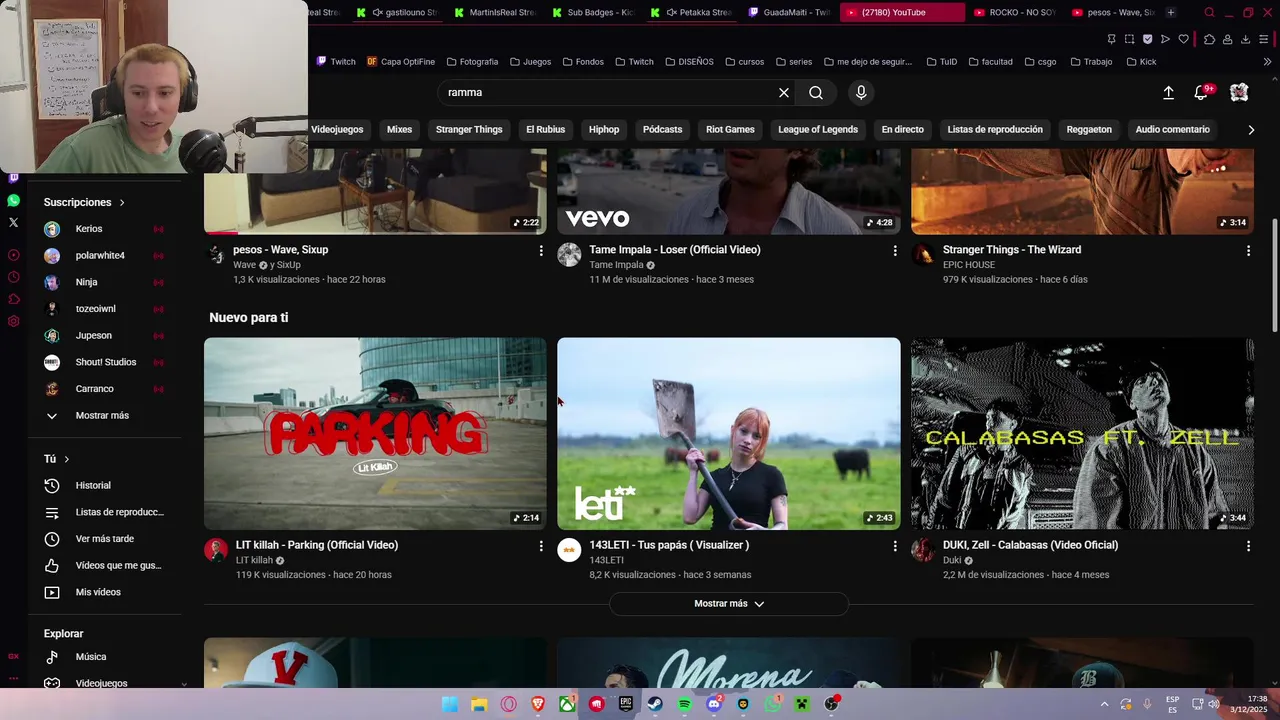Image resolution: width=1280 pixels, height=720 pixels.
Task: Open the account avatar menu
Action: coord(1239,92)
